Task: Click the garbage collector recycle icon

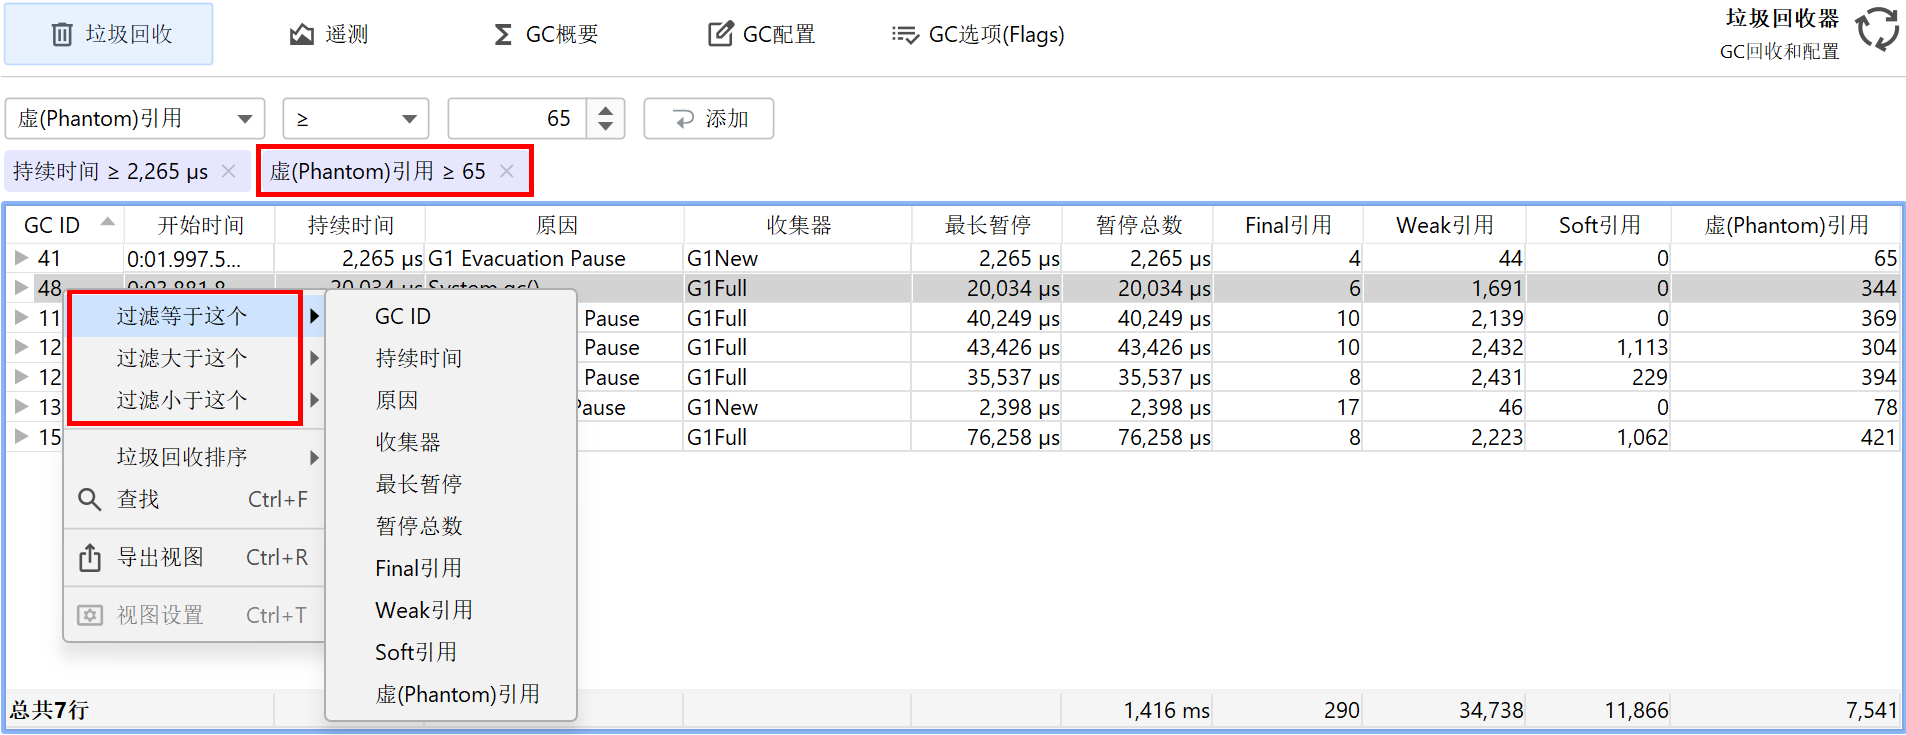Action: [1877, 29]
